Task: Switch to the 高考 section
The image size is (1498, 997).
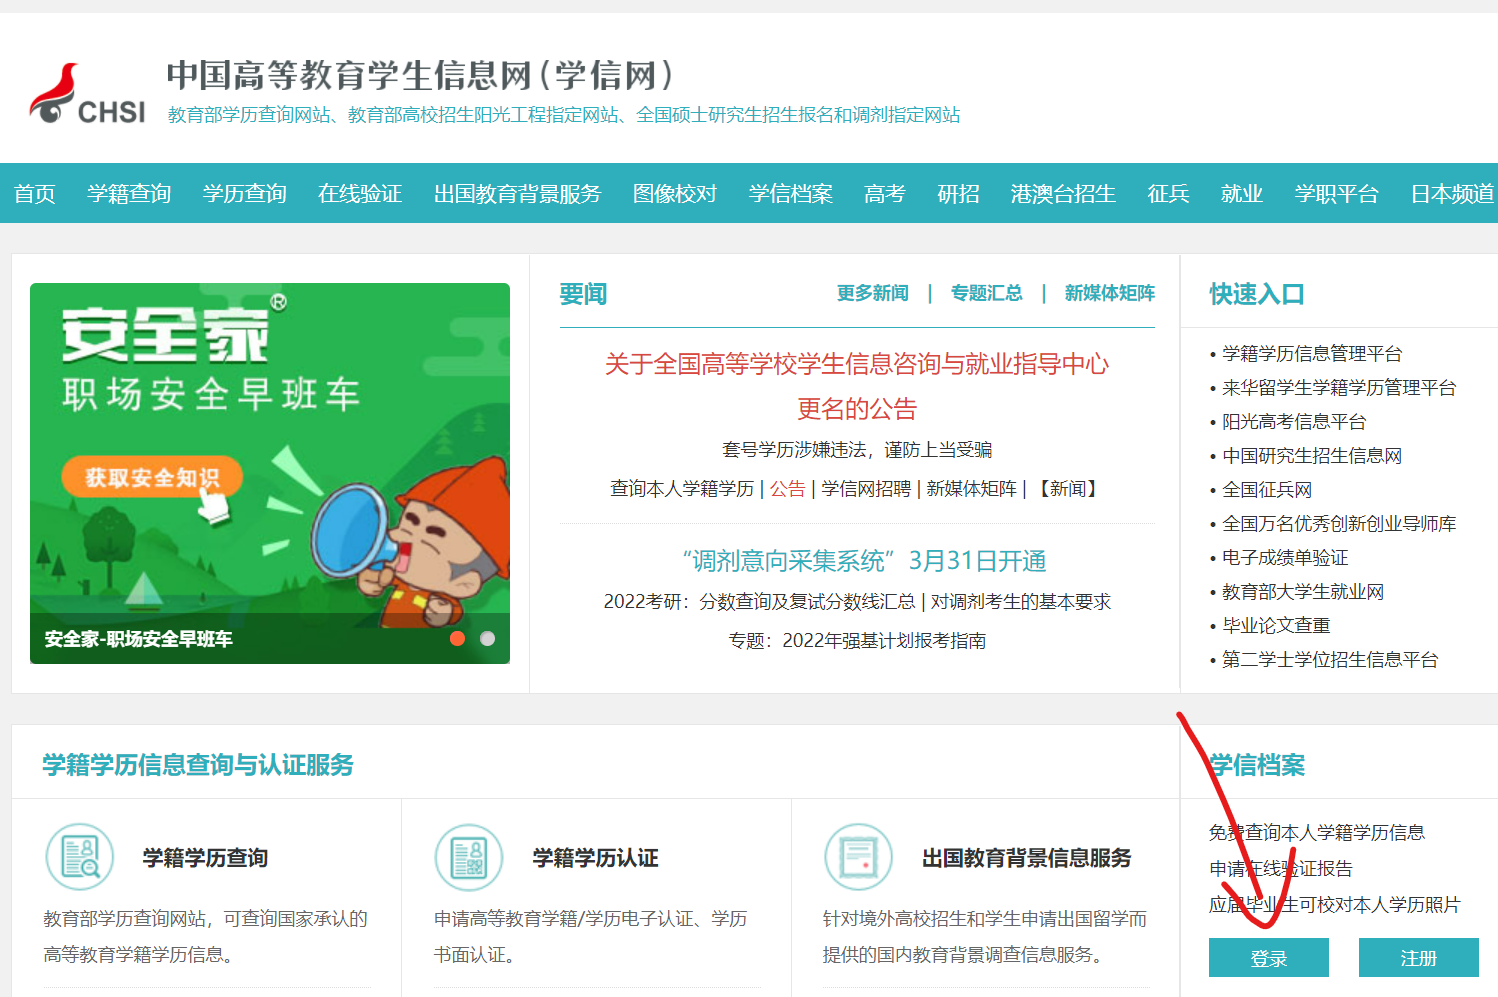Action: click(883, 193)
